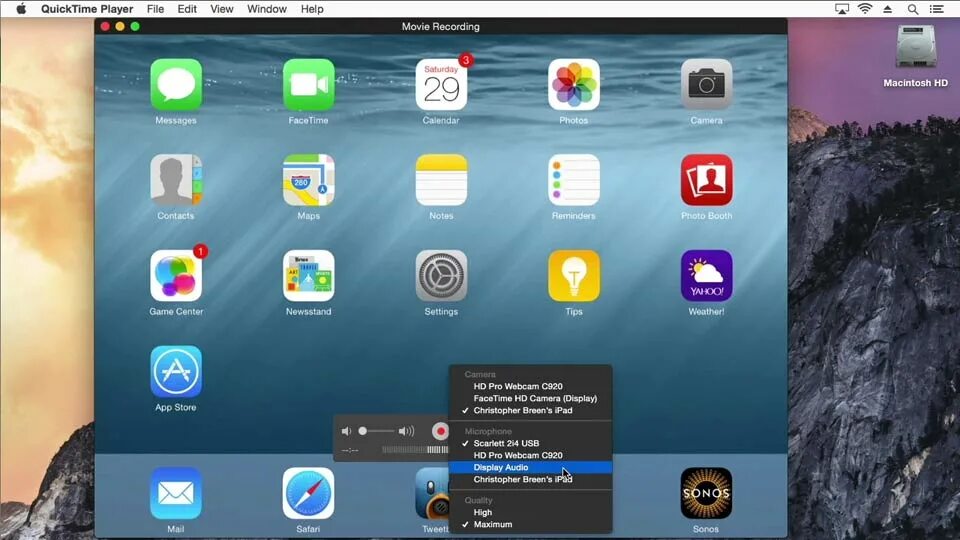Open Notification Center
Screen dimensions: 960x540
937,9
